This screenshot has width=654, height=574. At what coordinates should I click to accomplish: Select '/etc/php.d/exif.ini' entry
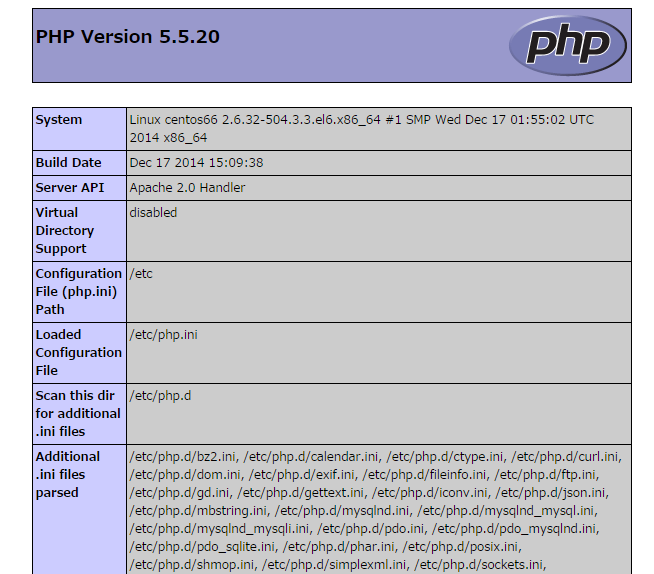point(302,475)
